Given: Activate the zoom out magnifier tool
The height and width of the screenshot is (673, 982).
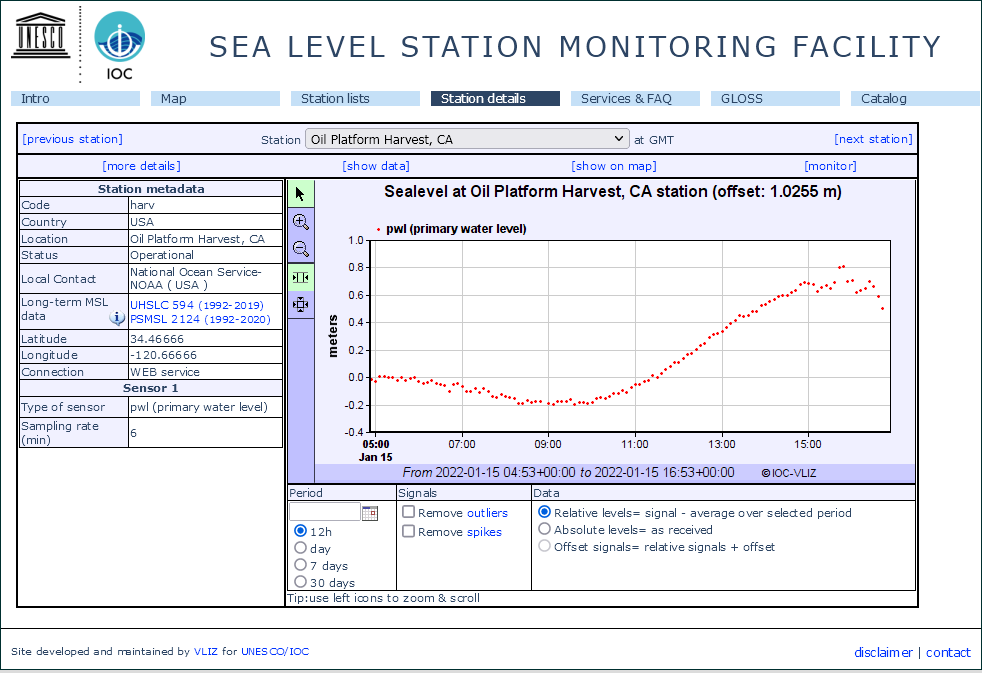Looking at the screenshot, I should point(301,249).
